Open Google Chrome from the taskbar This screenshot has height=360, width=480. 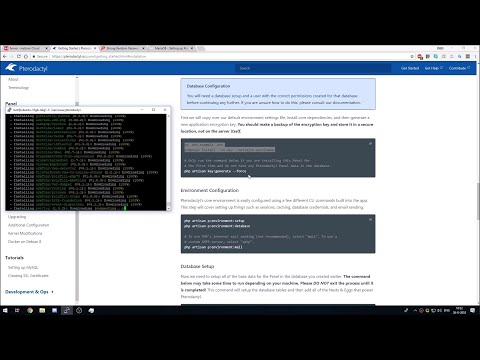click(x=30, y=310)
